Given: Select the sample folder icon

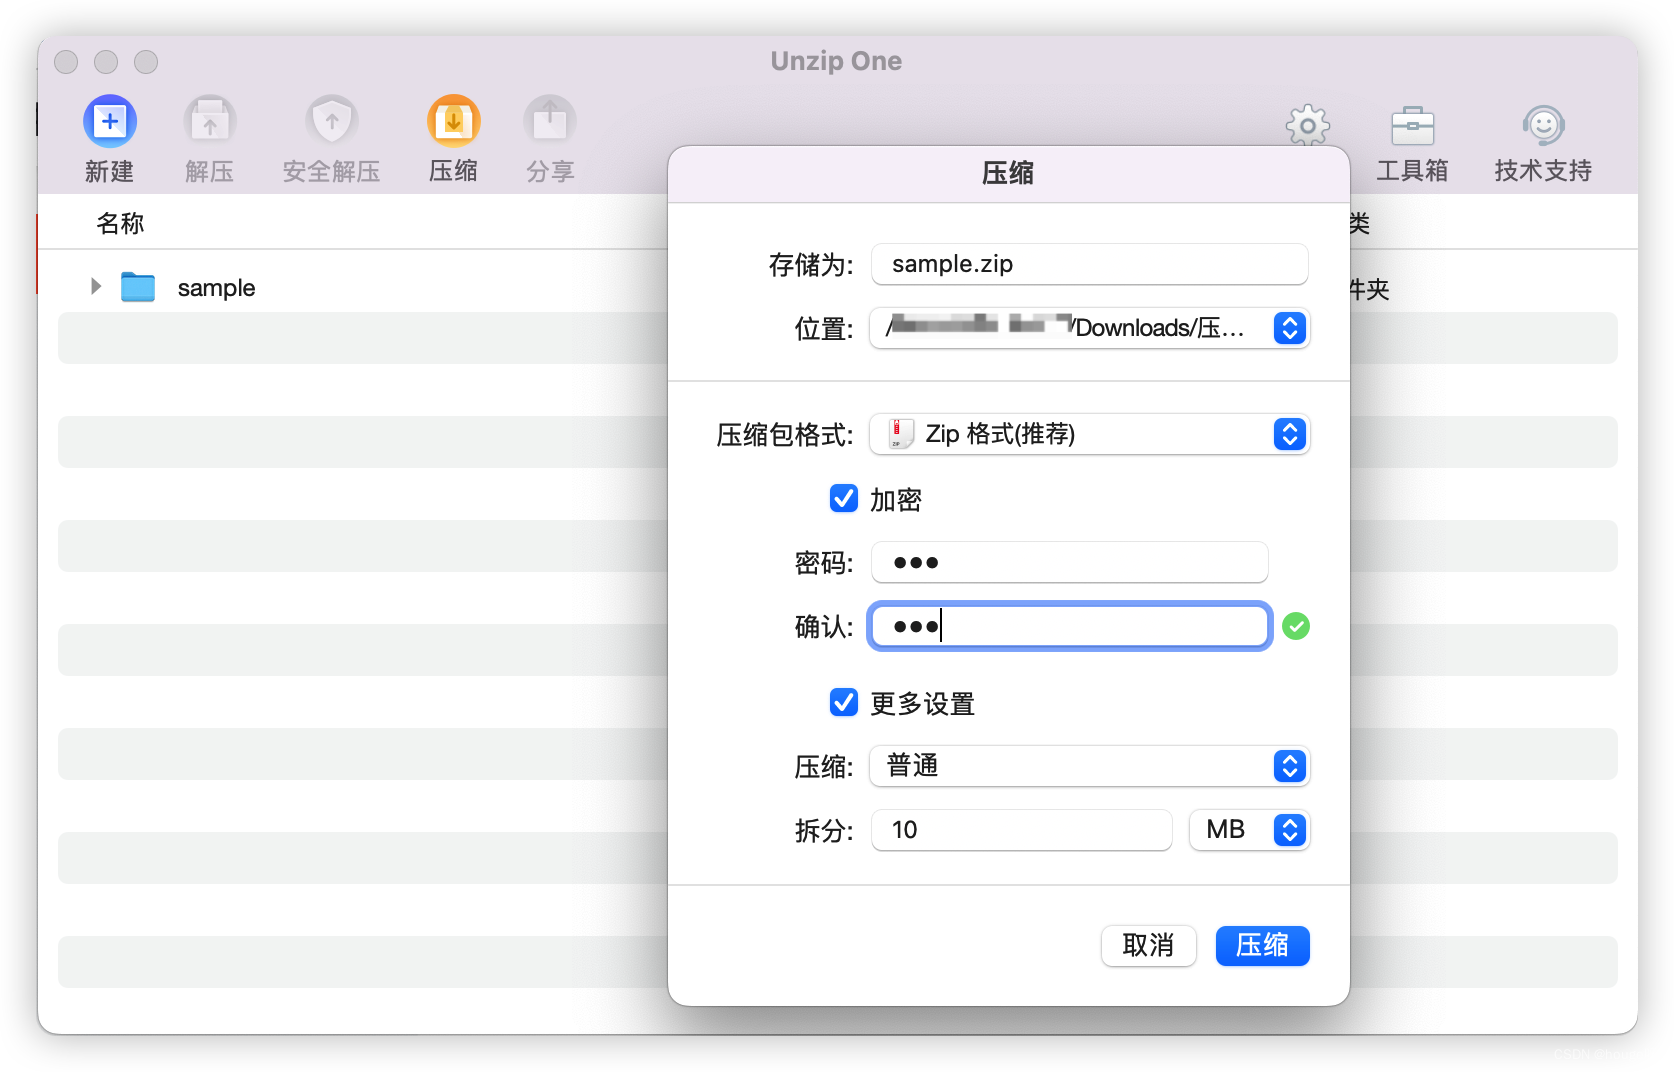Looking at the screenshot, I should [x=138, y=287].
